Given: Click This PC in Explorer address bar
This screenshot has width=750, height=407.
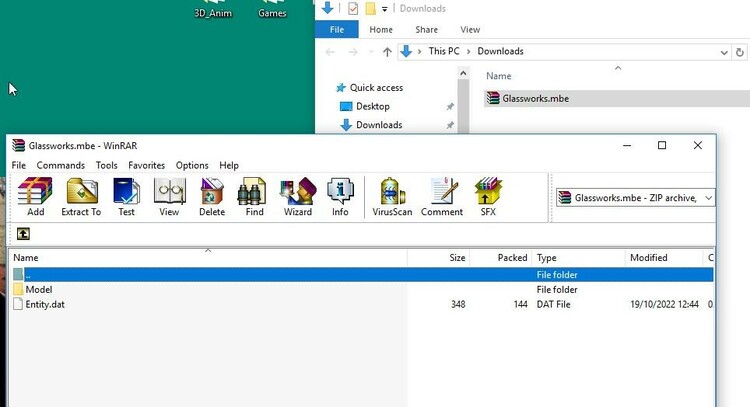Looking at the screenshot, I should pyautogui.click(x=444, y=51).
